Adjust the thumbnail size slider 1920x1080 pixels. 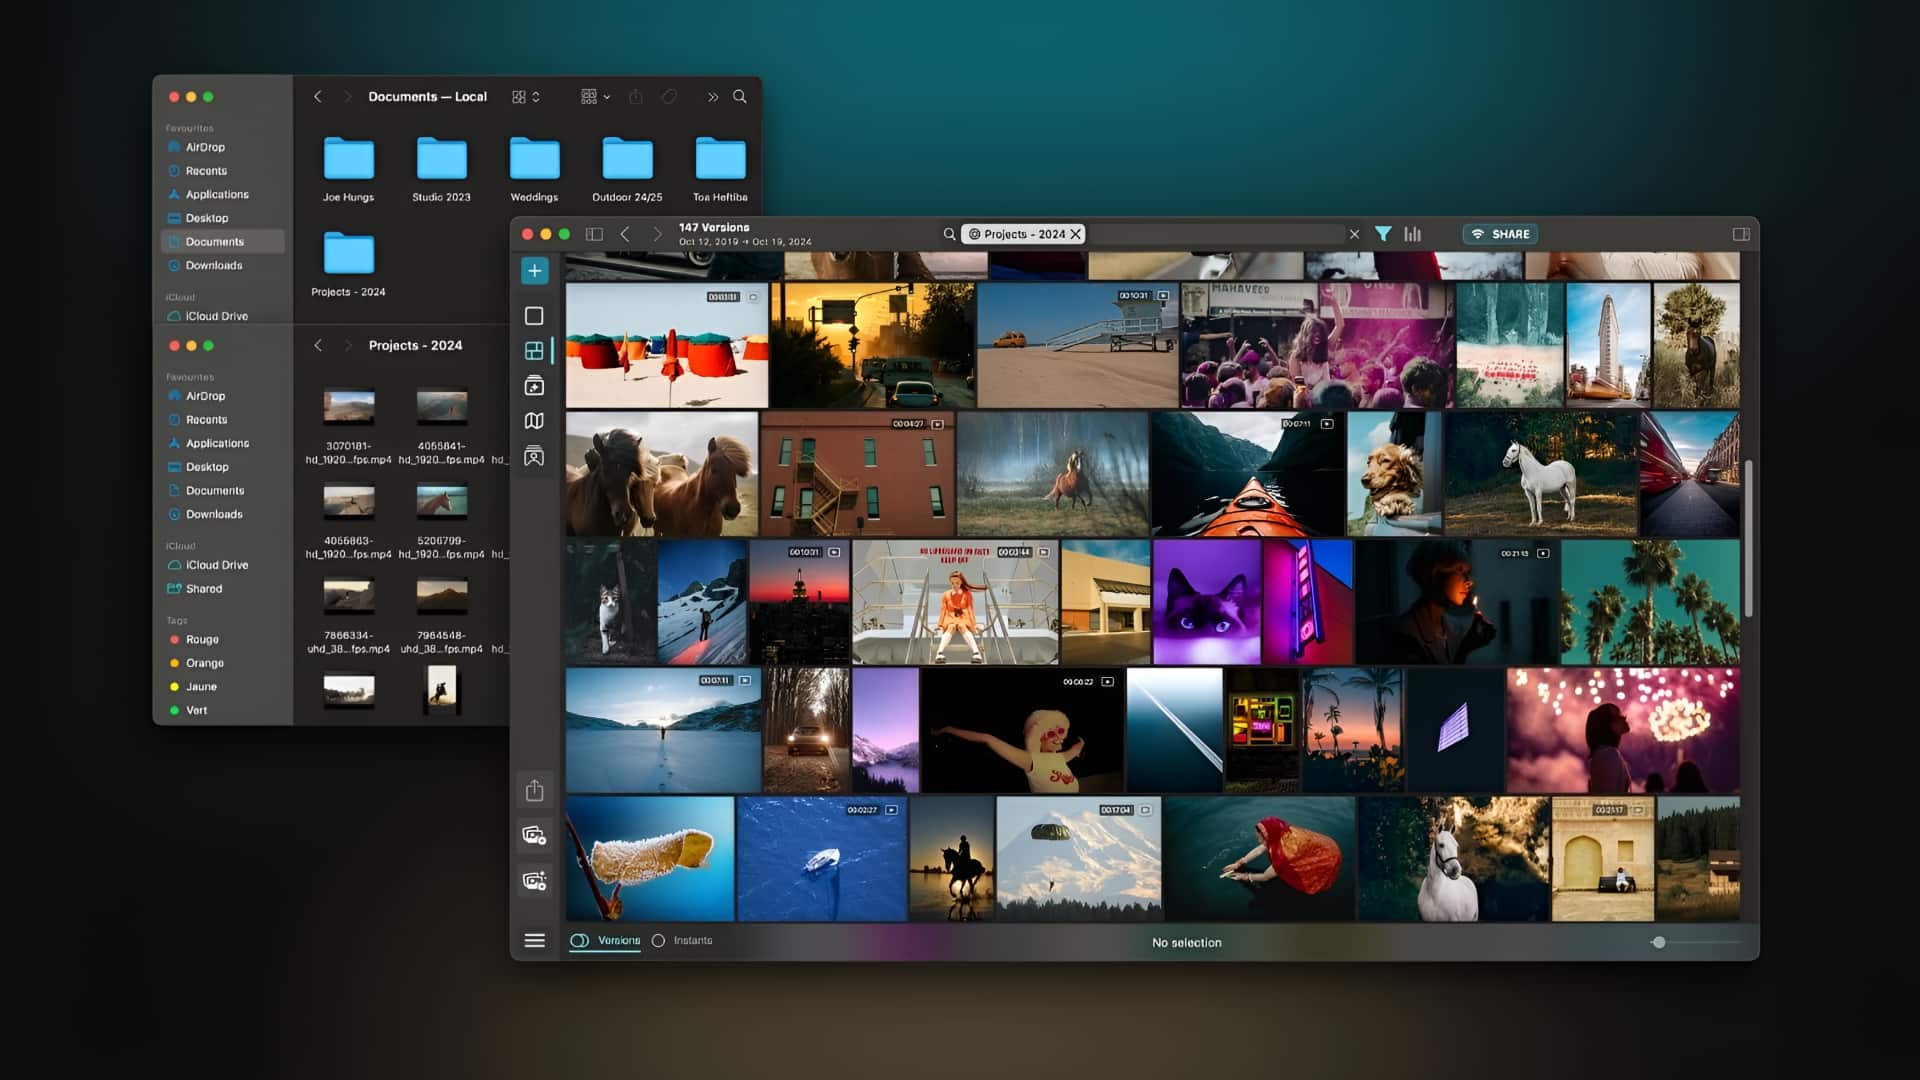tap(1659, 942)
